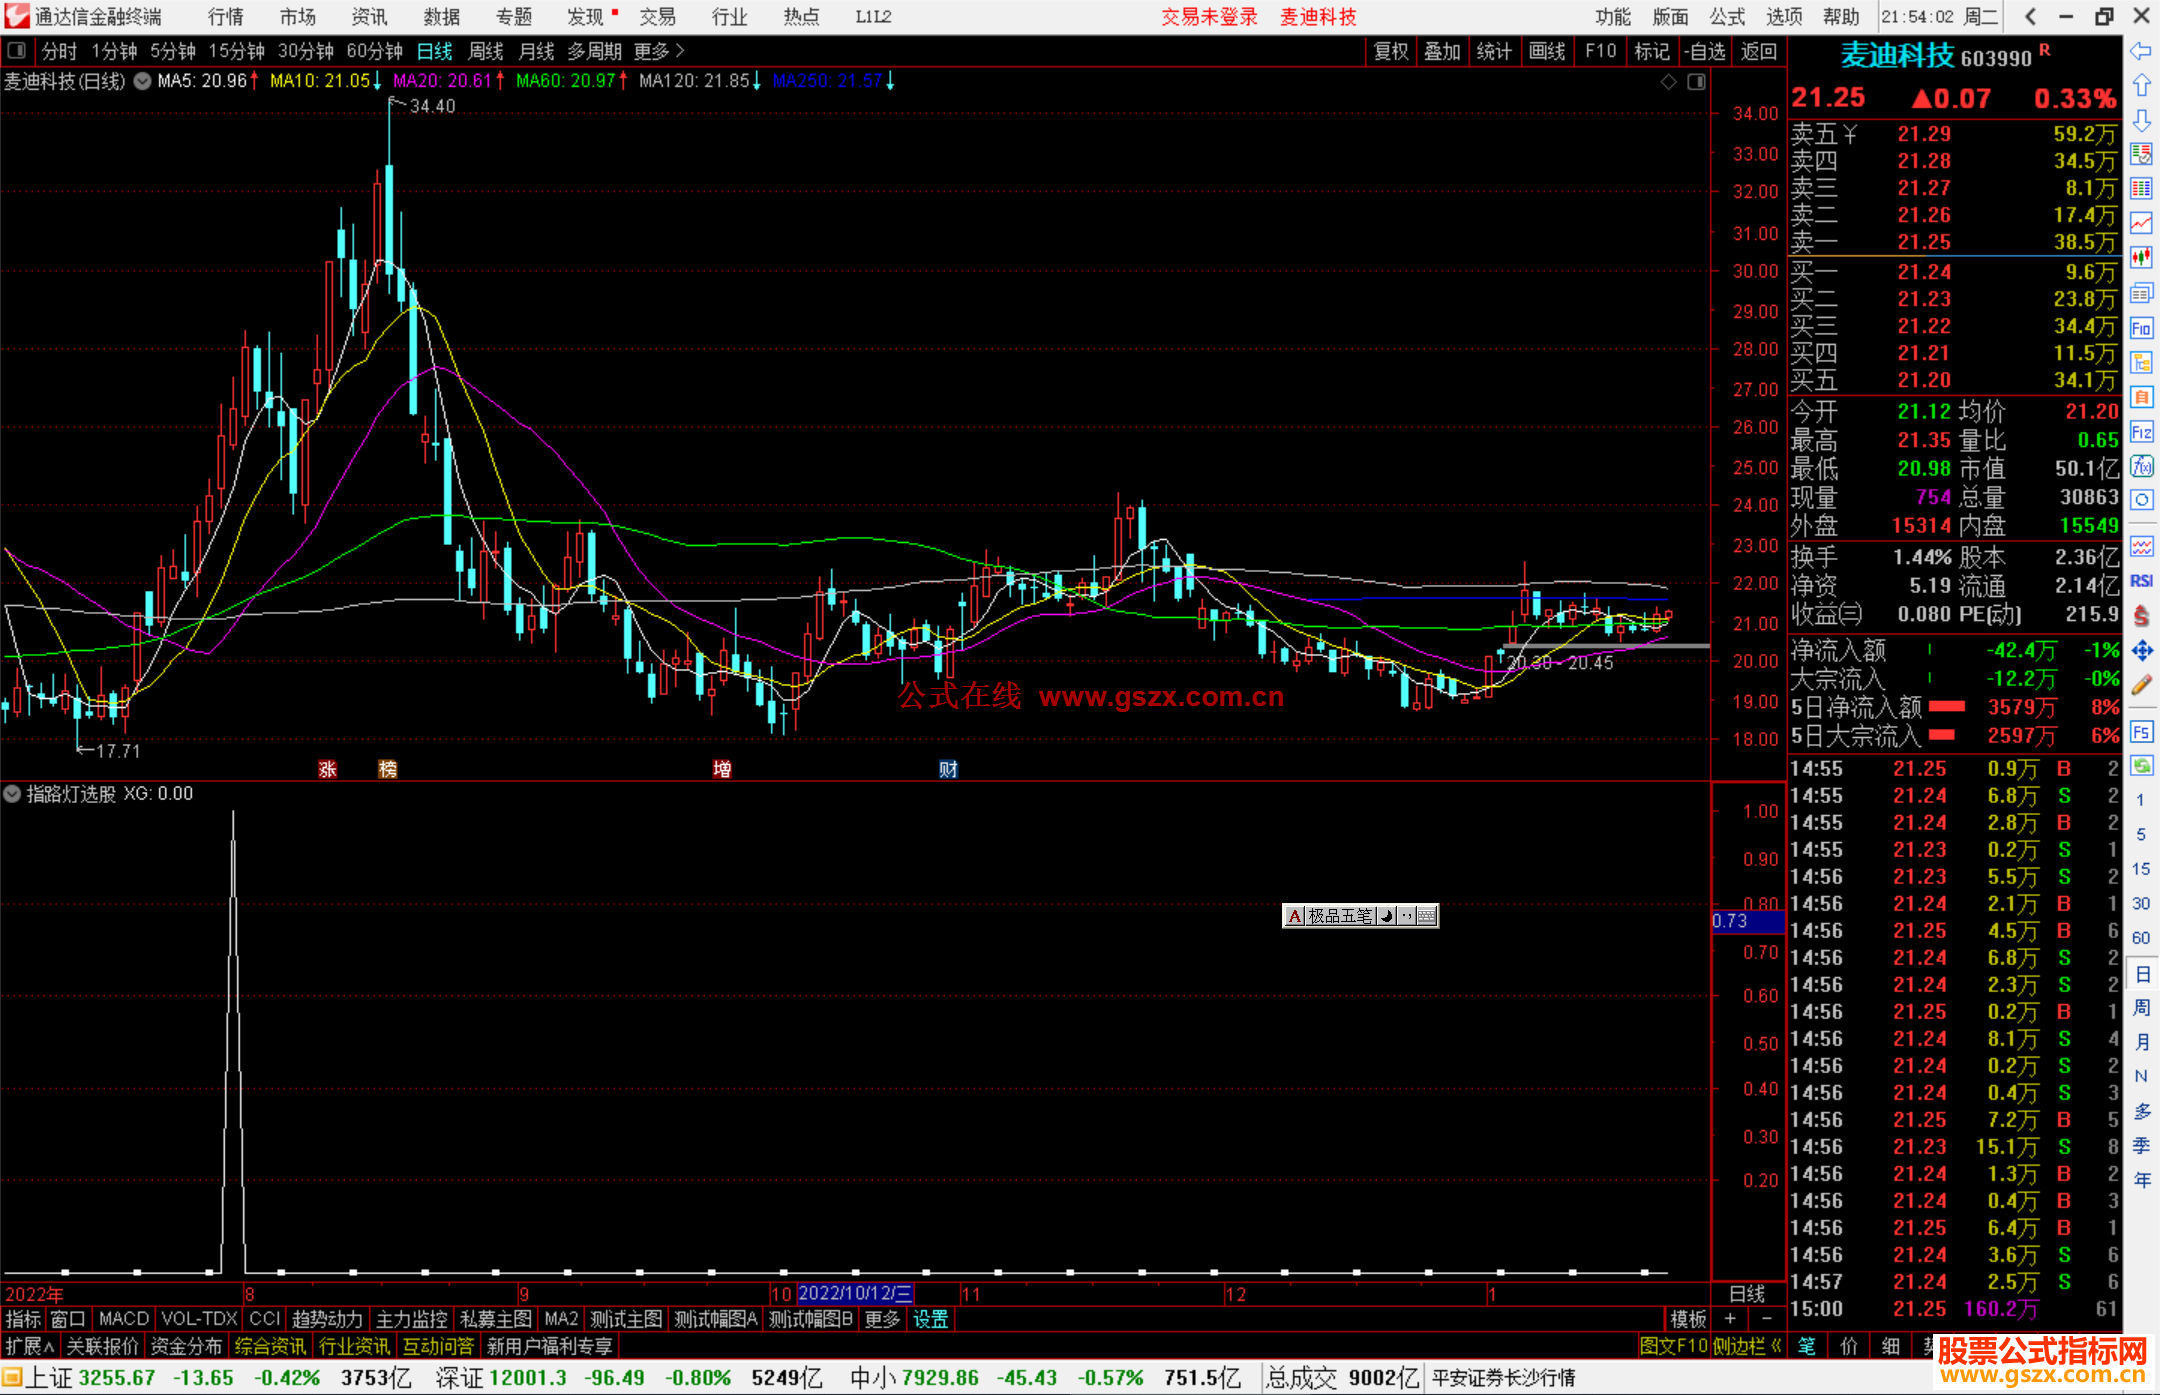The height and width of the screenshot is (1395, 2160).
Task: Click the 画线 drawing button
Action: coord(1546,51)
